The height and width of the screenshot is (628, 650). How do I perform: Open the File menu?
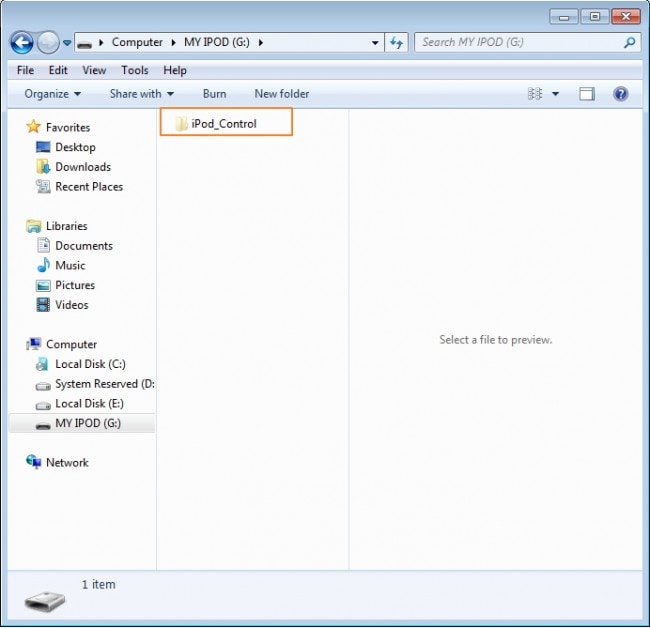coord(25,70)
